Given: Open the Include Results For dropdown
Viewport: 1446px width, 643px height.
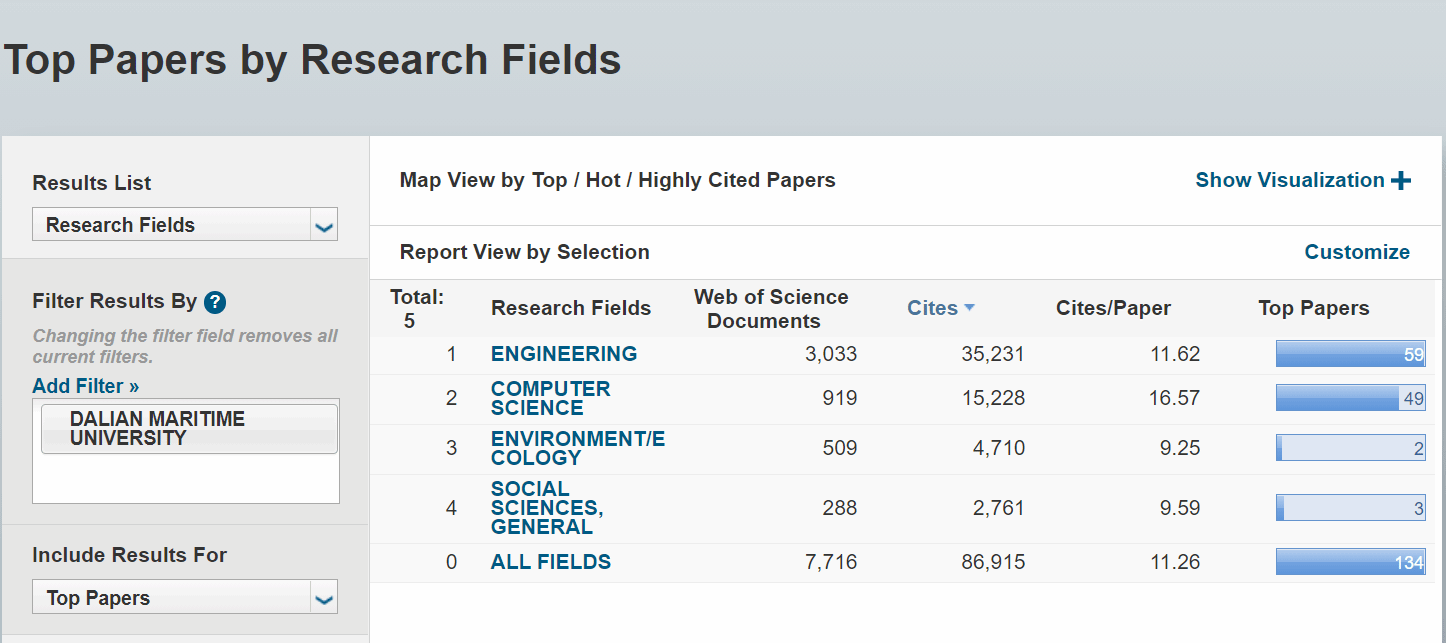Looking at the screenshot, I should tap(185, 598).
